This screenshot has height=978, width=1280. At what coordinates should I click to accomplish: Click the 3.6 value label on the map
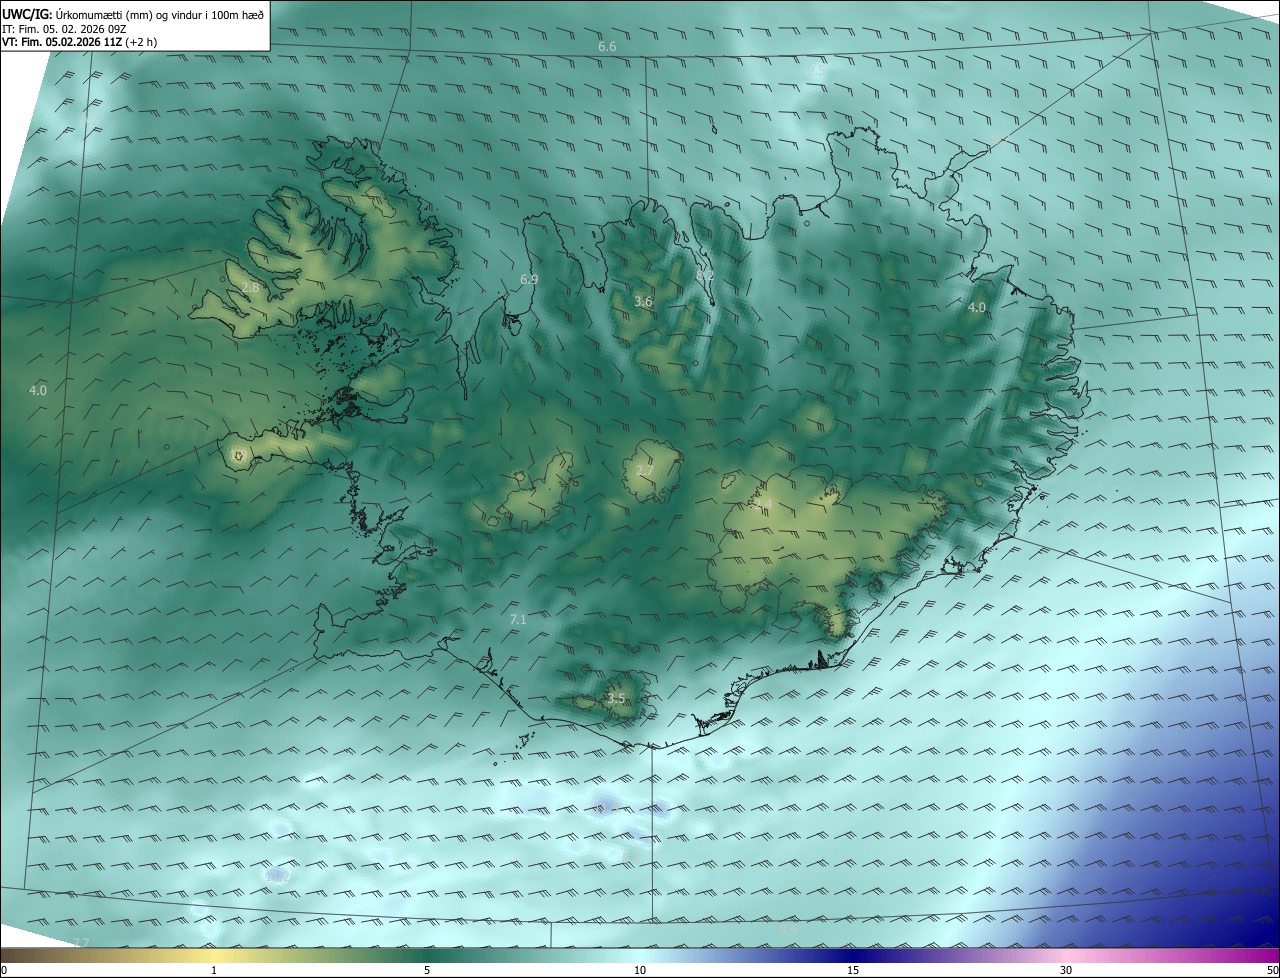point(643,301)
